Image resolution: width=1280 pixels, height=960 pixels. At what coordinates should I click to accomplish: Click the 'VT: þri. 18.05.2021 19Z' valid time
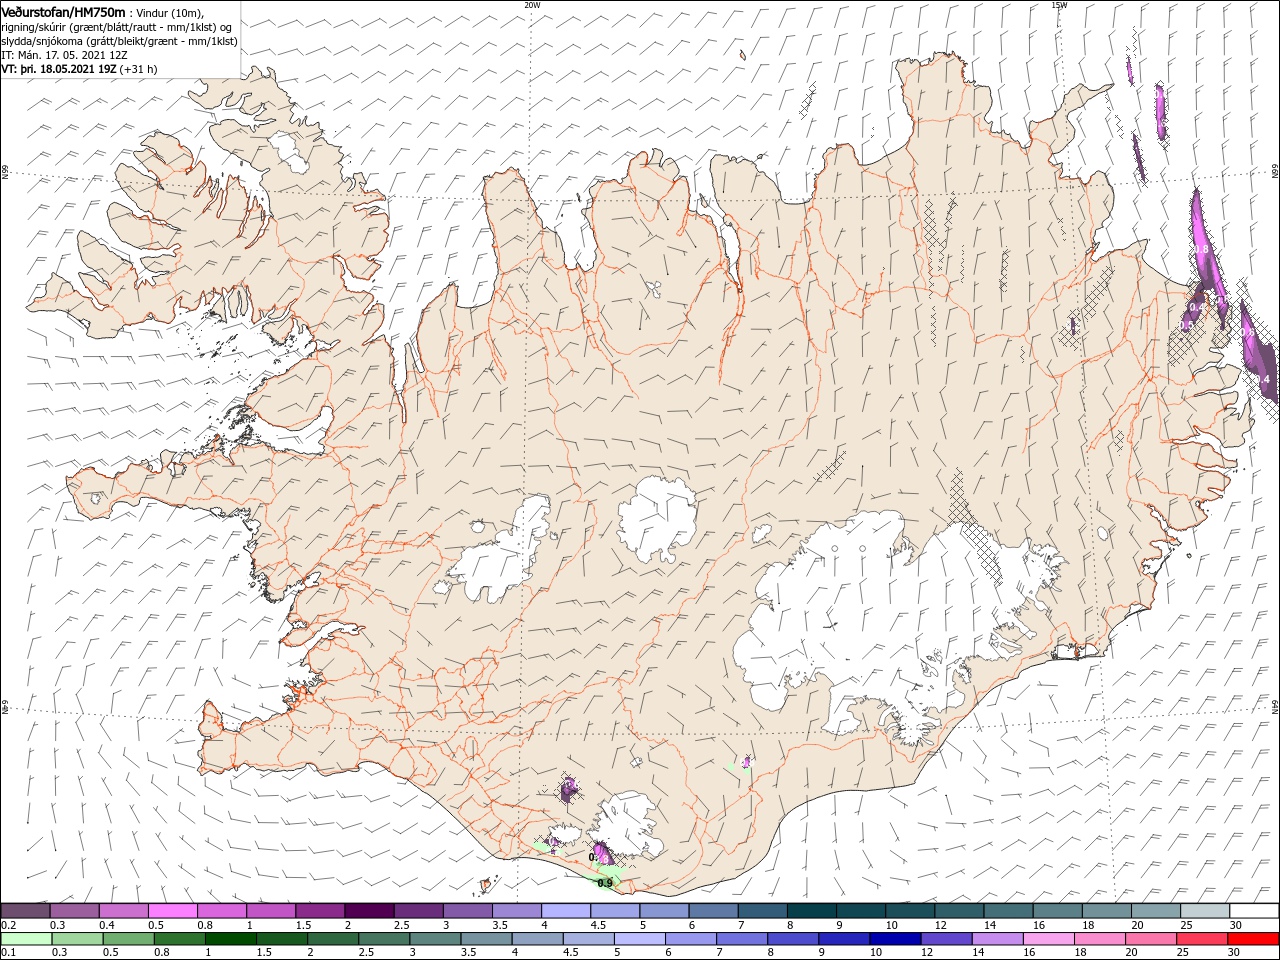coord(59,69)
